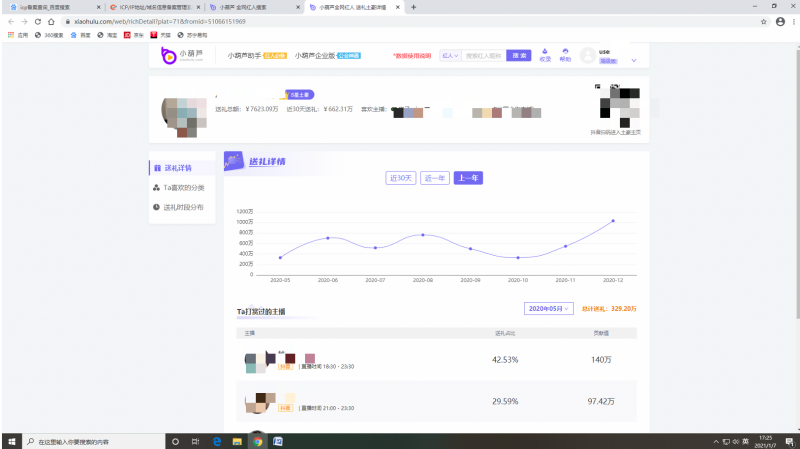800x449 pixels.
Task: Switch chart range to 近一年
Action: pyautogui.click(x=435, y=178)
